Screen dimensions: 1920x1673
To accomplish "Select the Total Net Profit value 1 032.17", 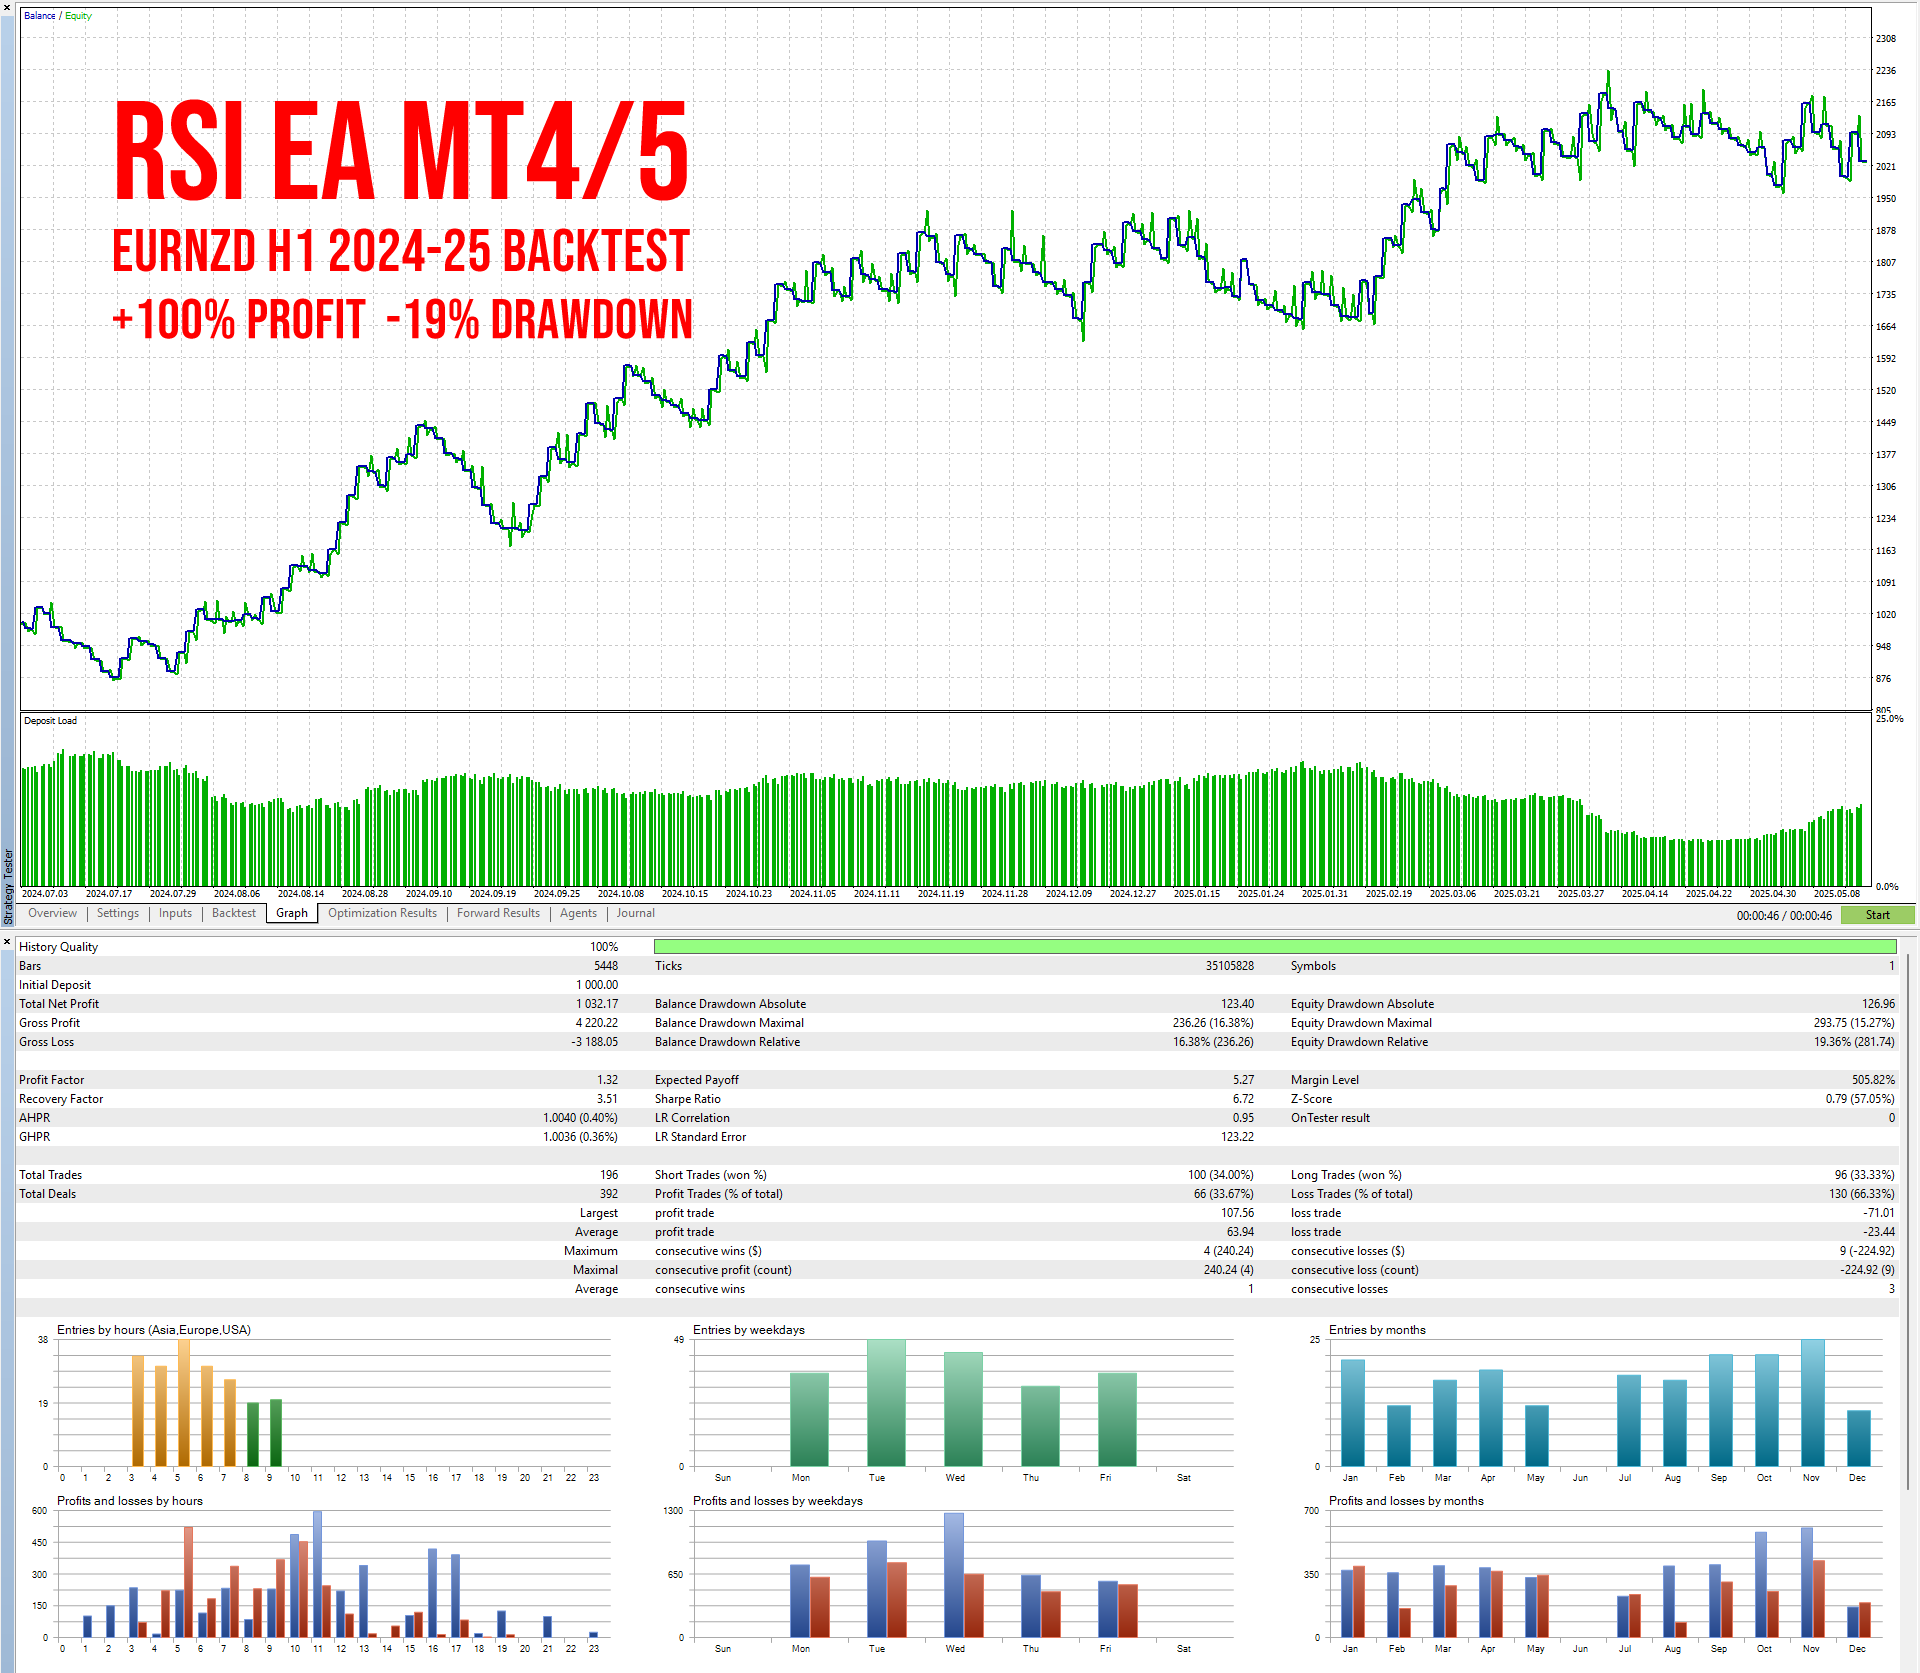I will click(x=596, y=1004).
